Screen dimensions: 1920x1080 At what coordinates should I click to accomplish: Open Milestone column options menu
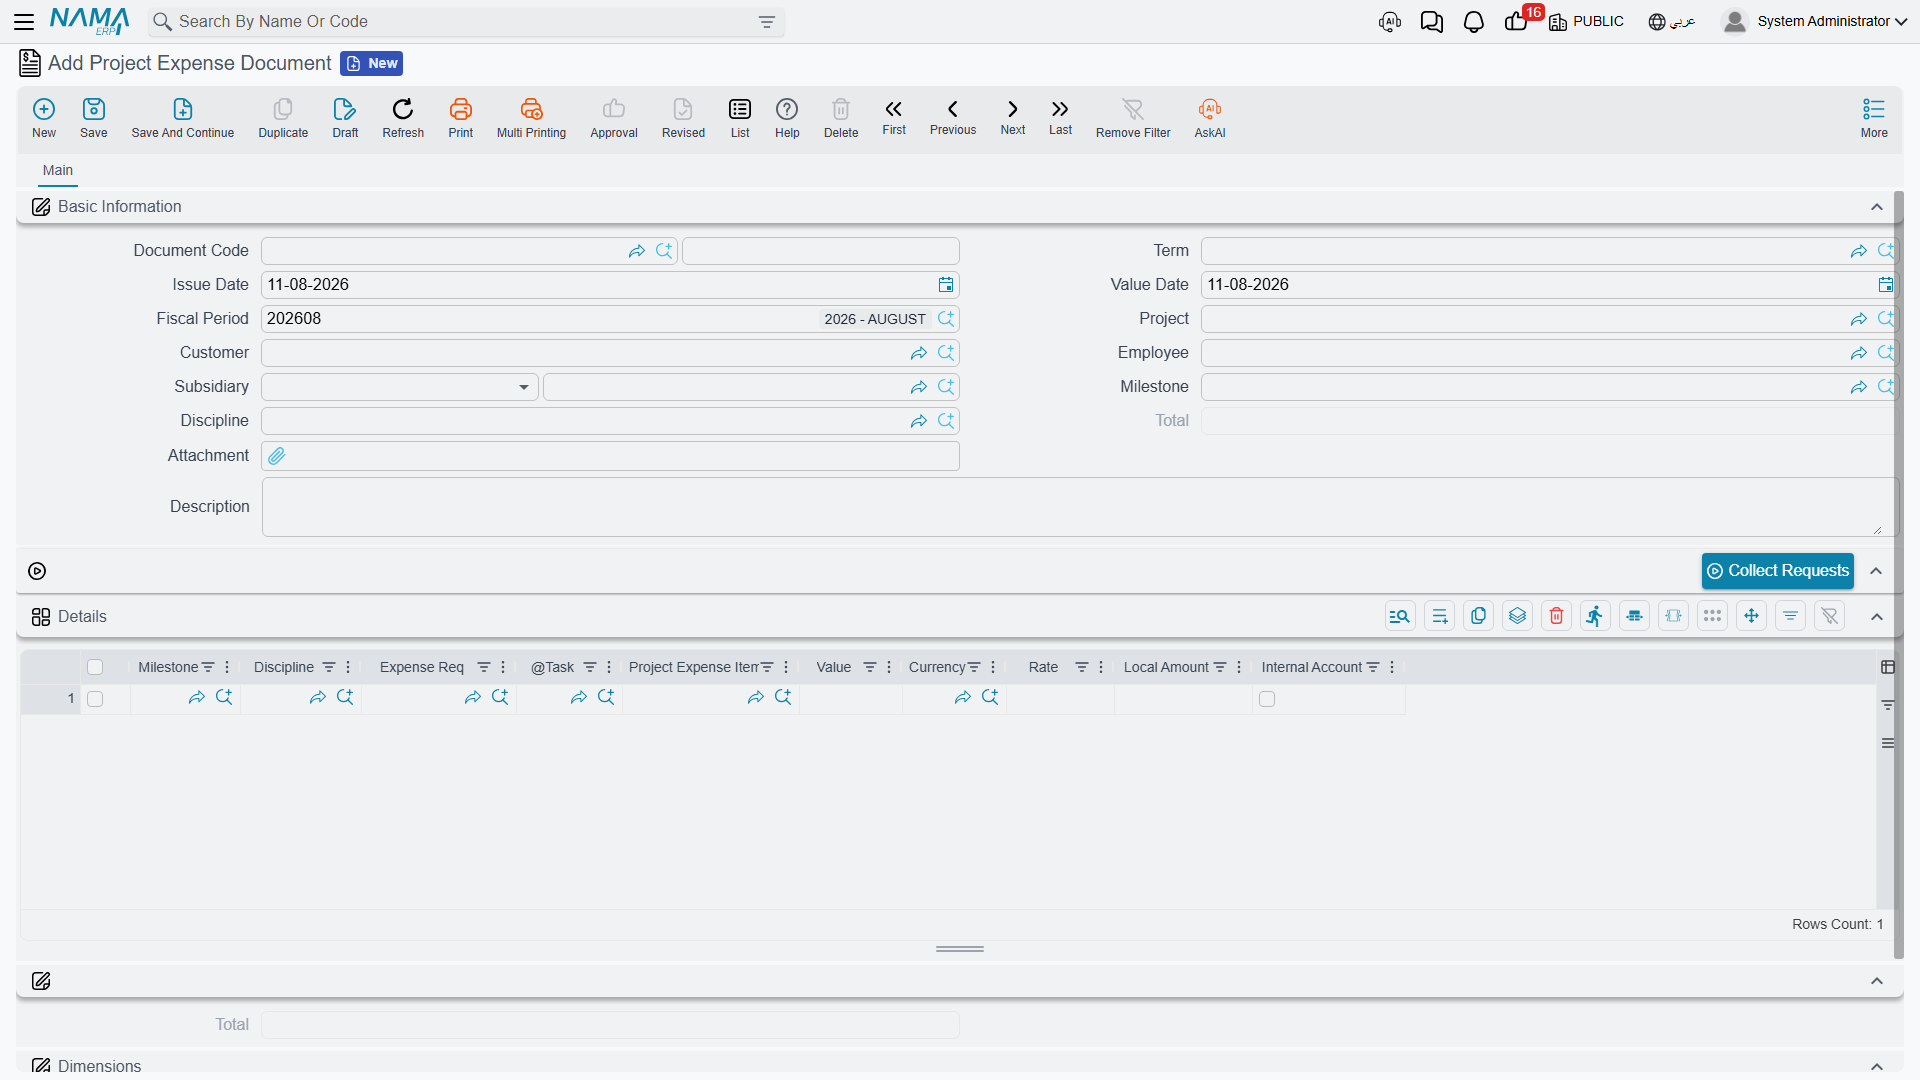click(227, 667)
